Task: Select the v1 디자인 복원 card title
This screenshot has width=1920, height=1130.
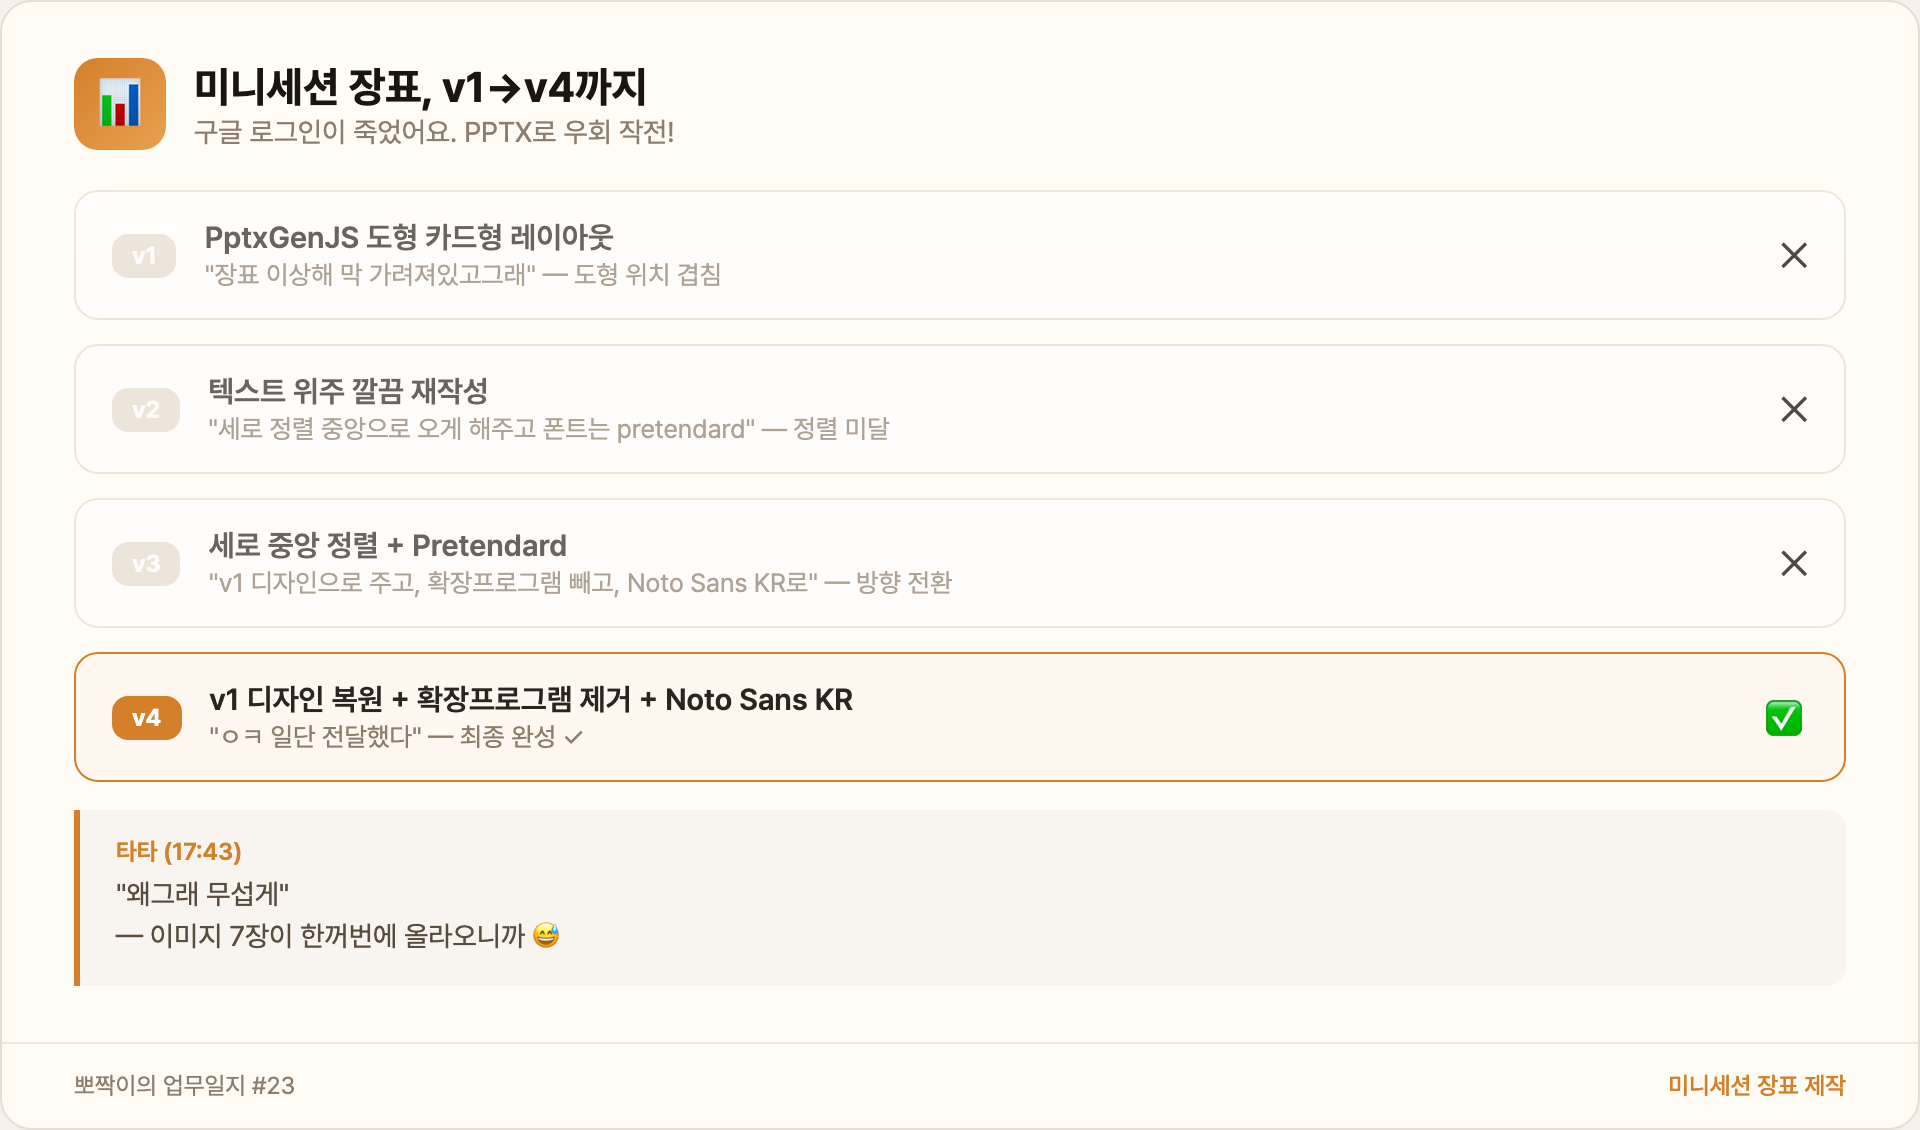Action: (x=530, y=699)
